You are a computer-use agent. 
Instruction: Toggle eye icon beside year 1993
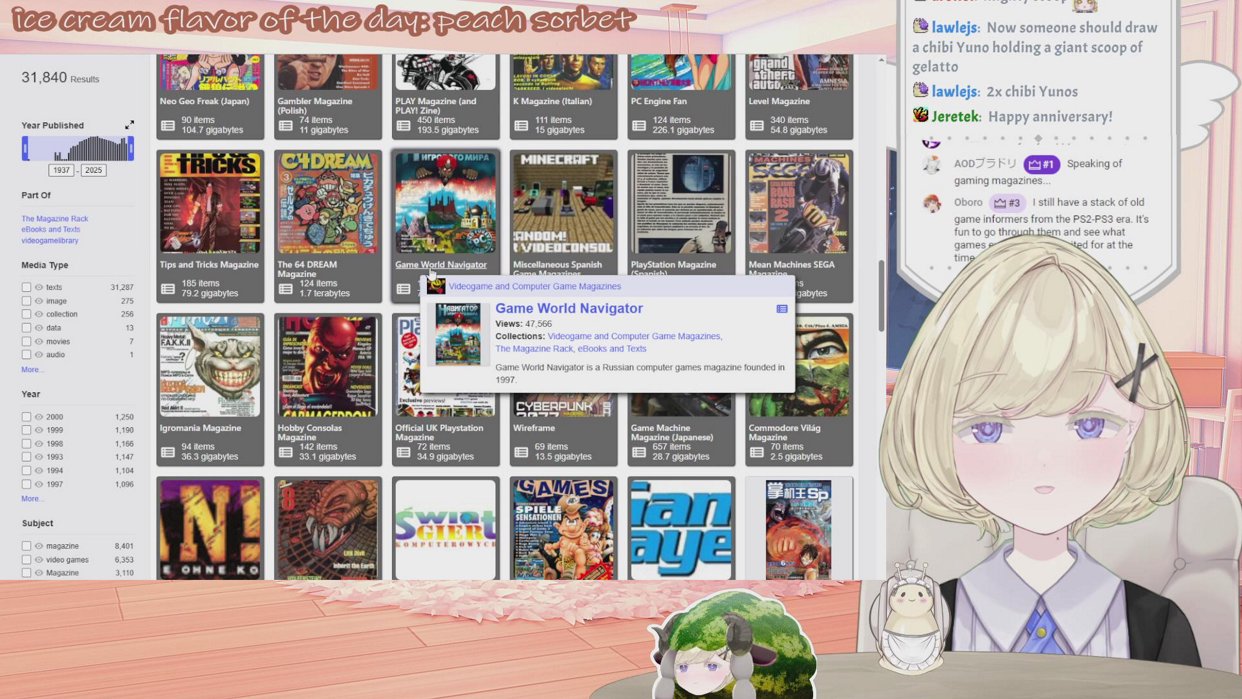pos(39,457)
